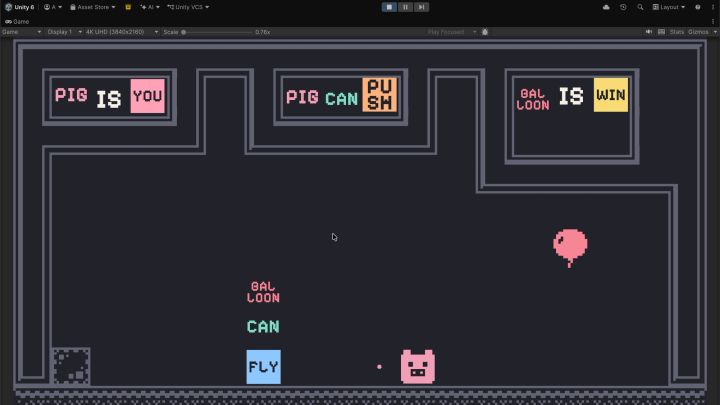Open the editor search magnifier
The width and height of the screenshot is (720, 405).
(x=640, y=7)
